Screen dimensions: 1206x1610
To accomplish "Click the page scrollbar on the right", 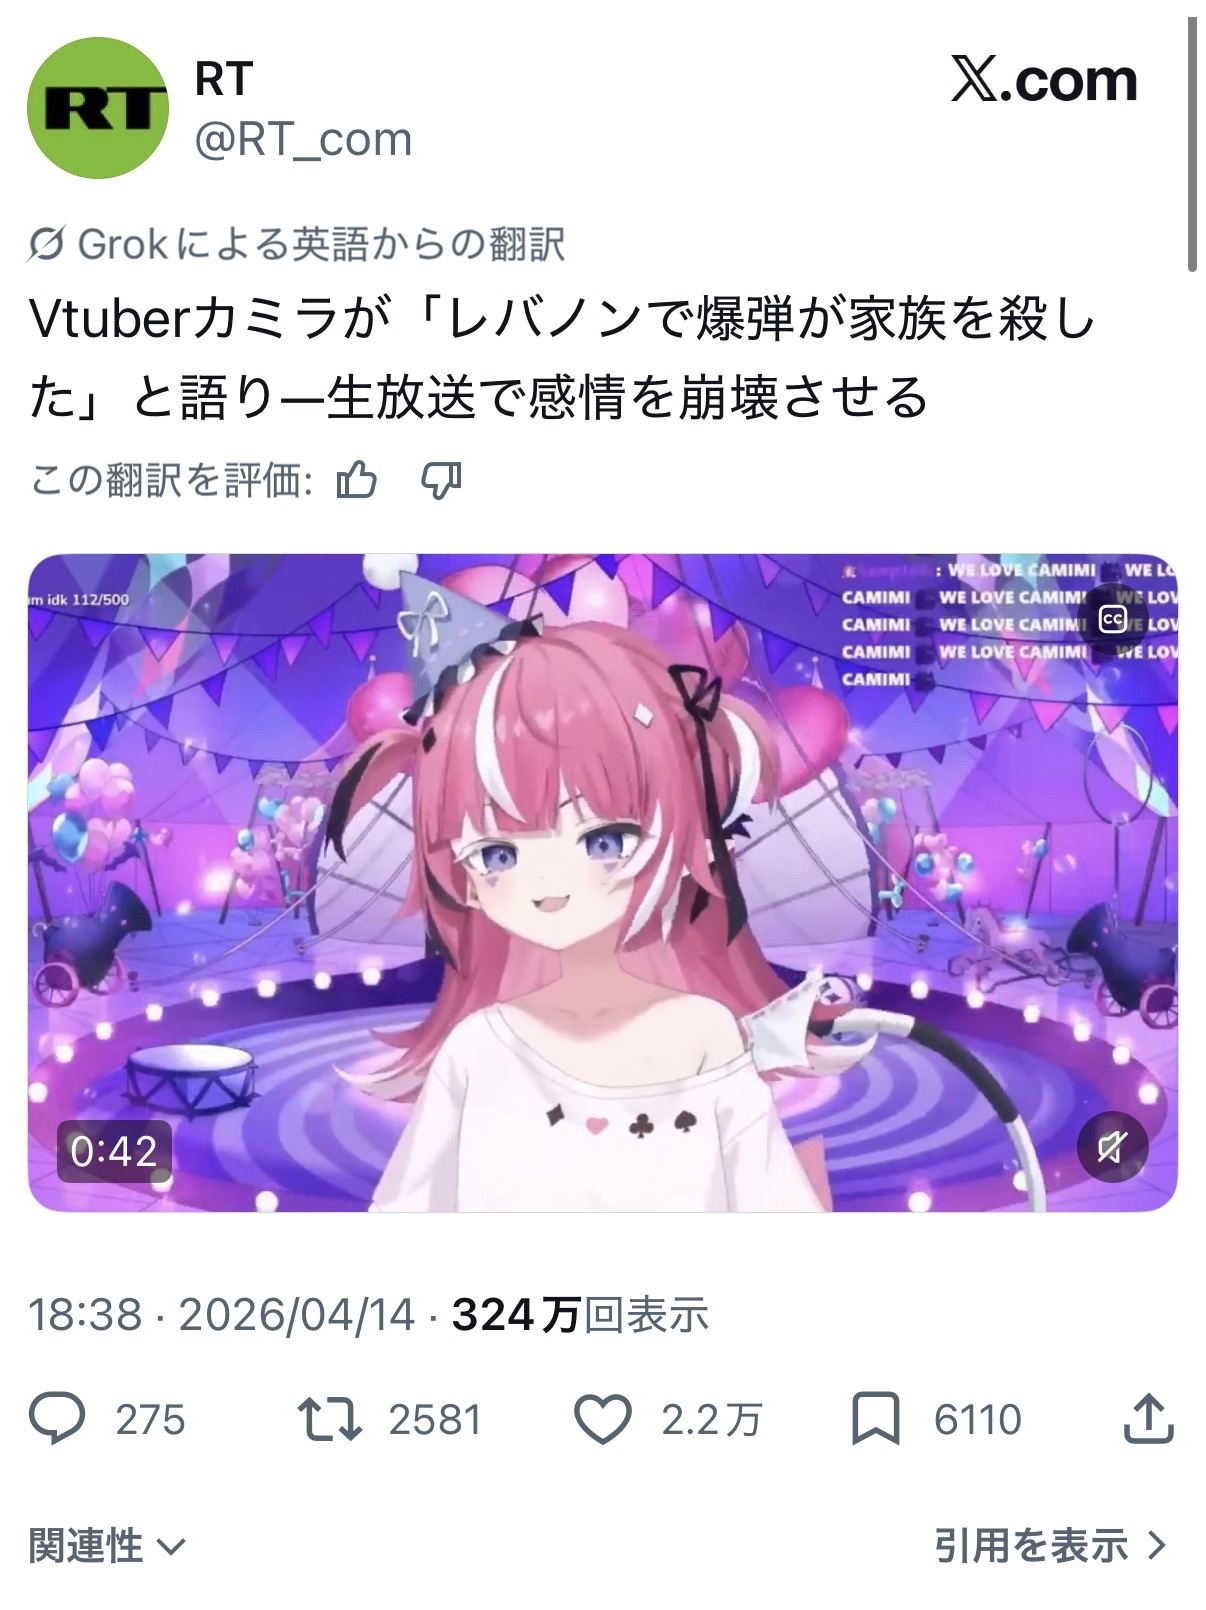I will tap(1192, 145).
